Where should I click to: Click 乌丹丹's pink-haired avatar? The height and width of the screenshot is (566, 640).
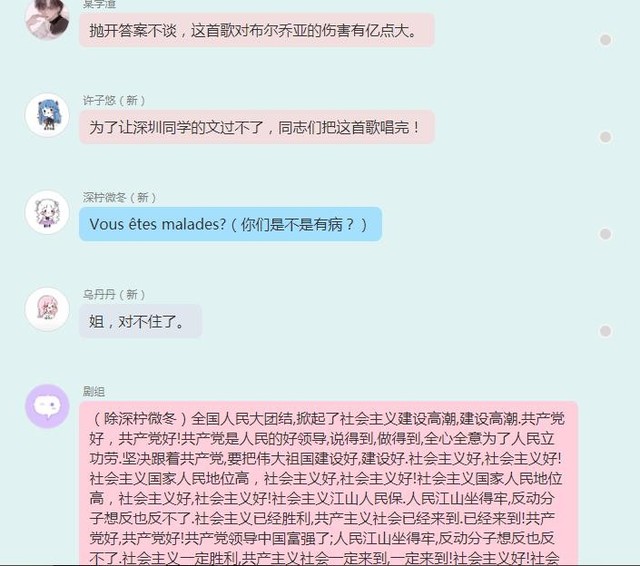pyautogui.click(x=47, y=309)
